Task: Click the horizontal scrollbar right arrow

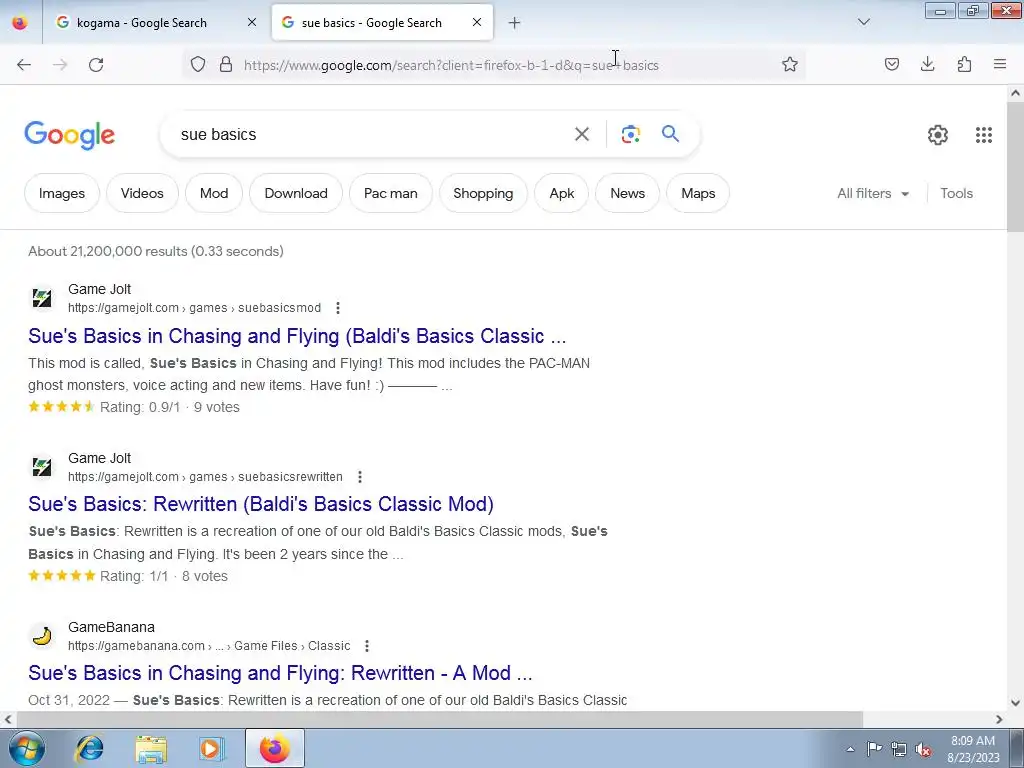Action: tap(999, 720)
